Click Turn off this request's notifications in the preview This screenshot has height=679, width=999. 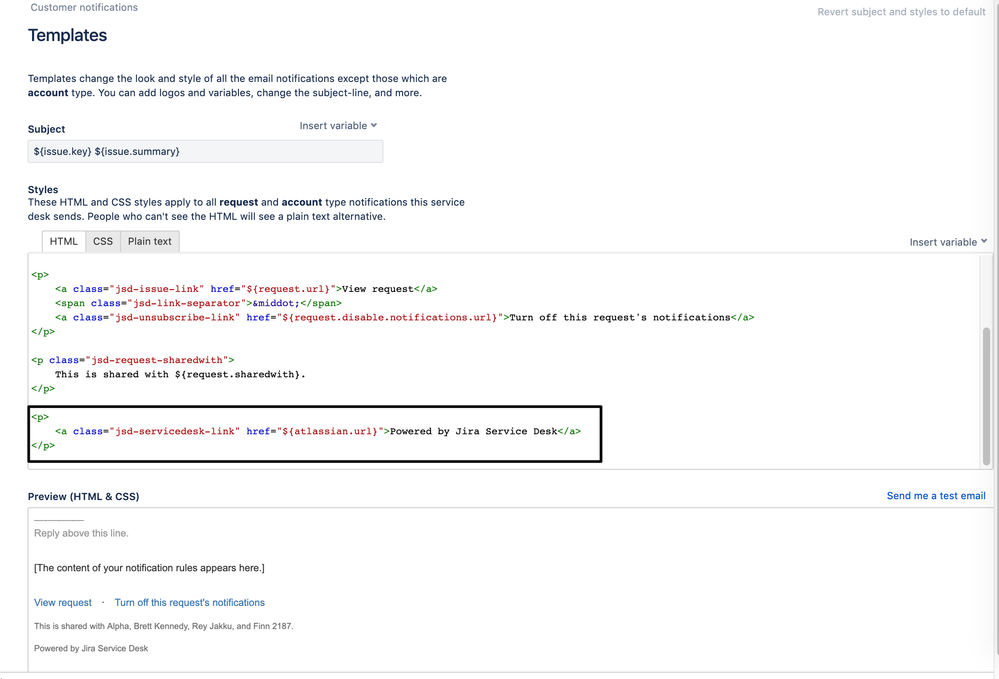click(189, 602)
